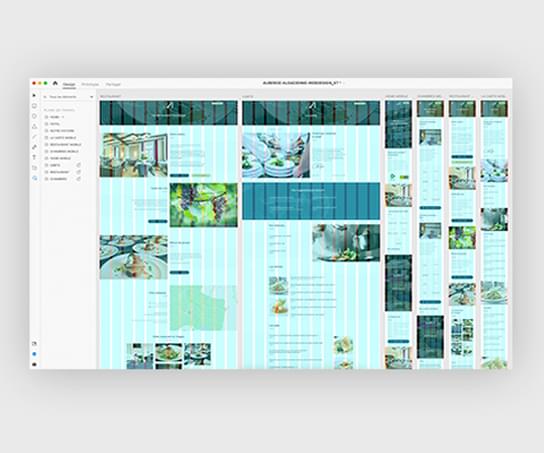Select the RESTAURANT artboard header image
Viewport: 544px width, 453px height.
[169, 113]
